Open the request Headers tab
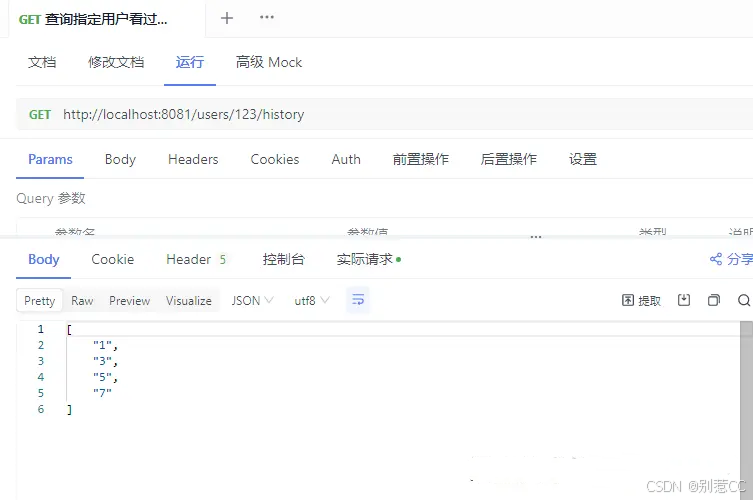 (x=193, y=159)
